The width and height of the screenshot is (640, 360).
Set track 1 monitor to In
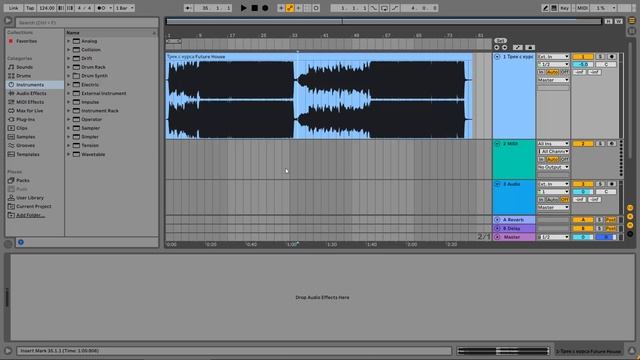[x=541, y=72]
